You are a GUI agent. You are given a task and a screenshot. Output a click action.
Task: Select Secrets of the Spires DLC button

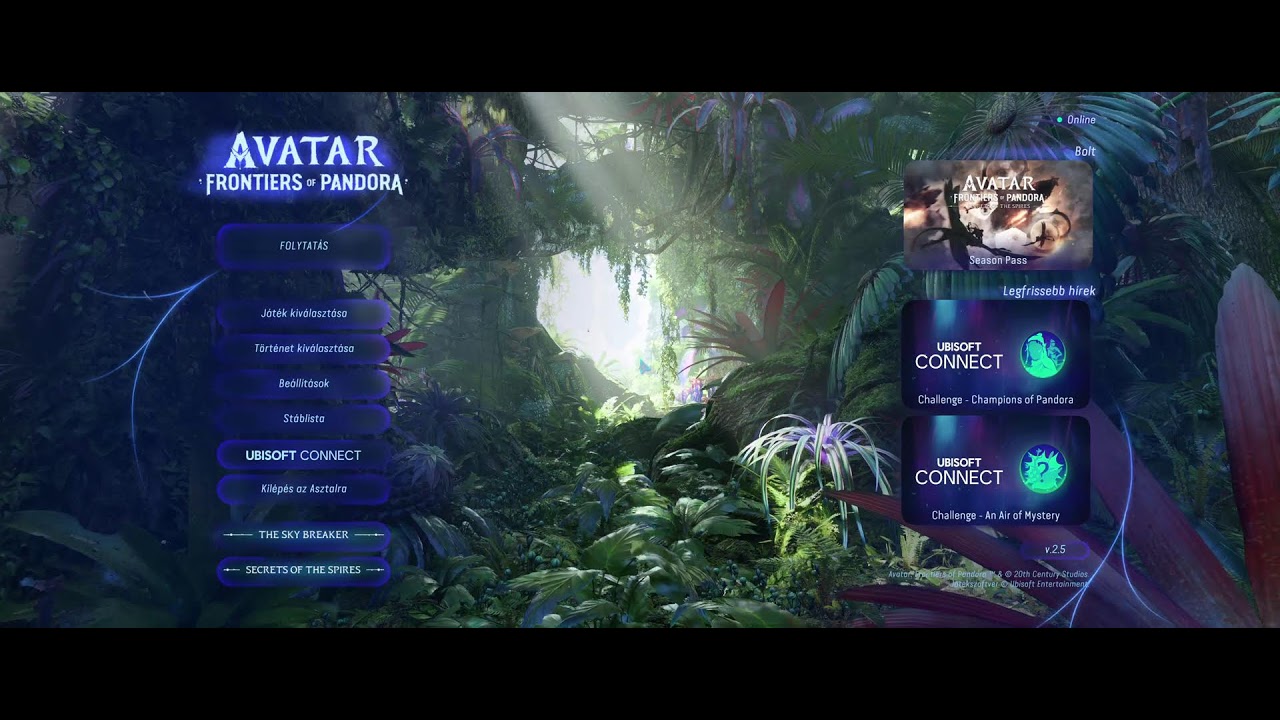tap(304, 570)
